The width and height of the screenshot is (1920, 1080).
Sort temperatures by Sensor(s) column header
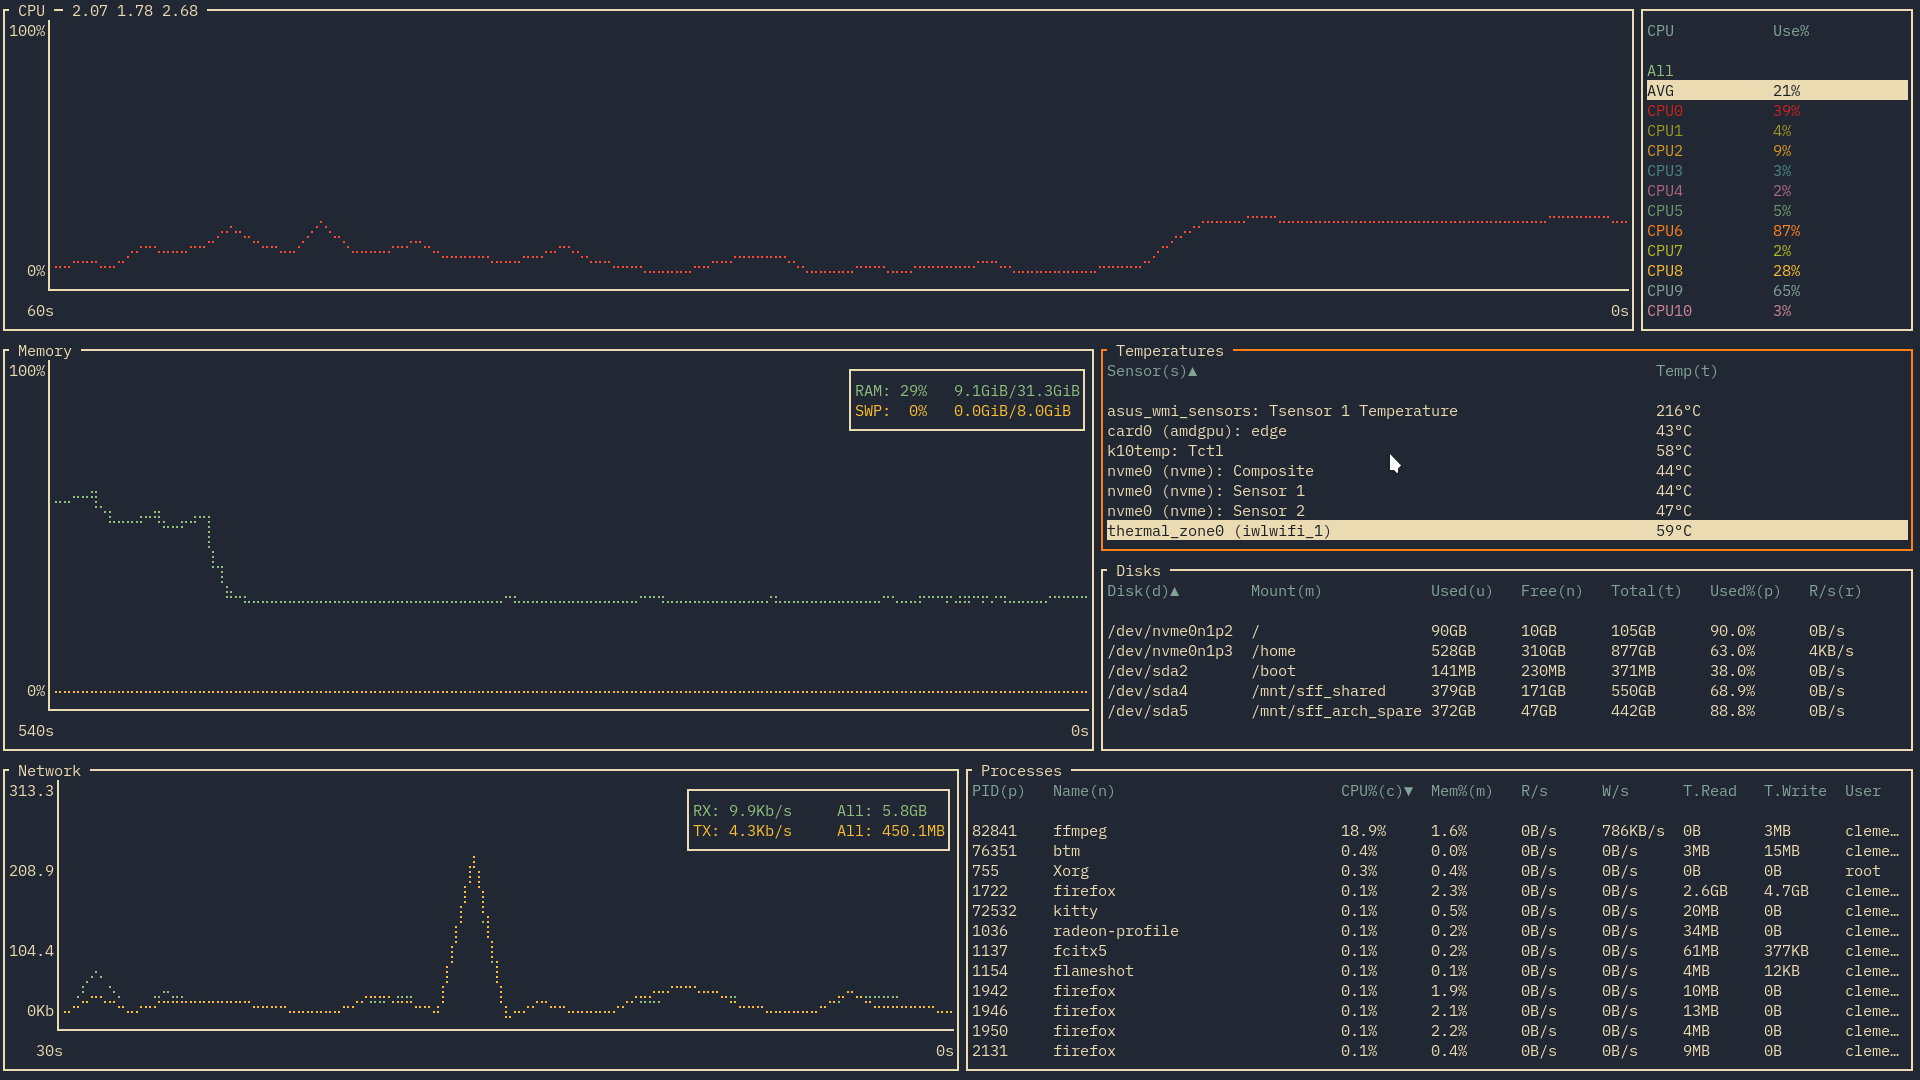(1152, 371)
